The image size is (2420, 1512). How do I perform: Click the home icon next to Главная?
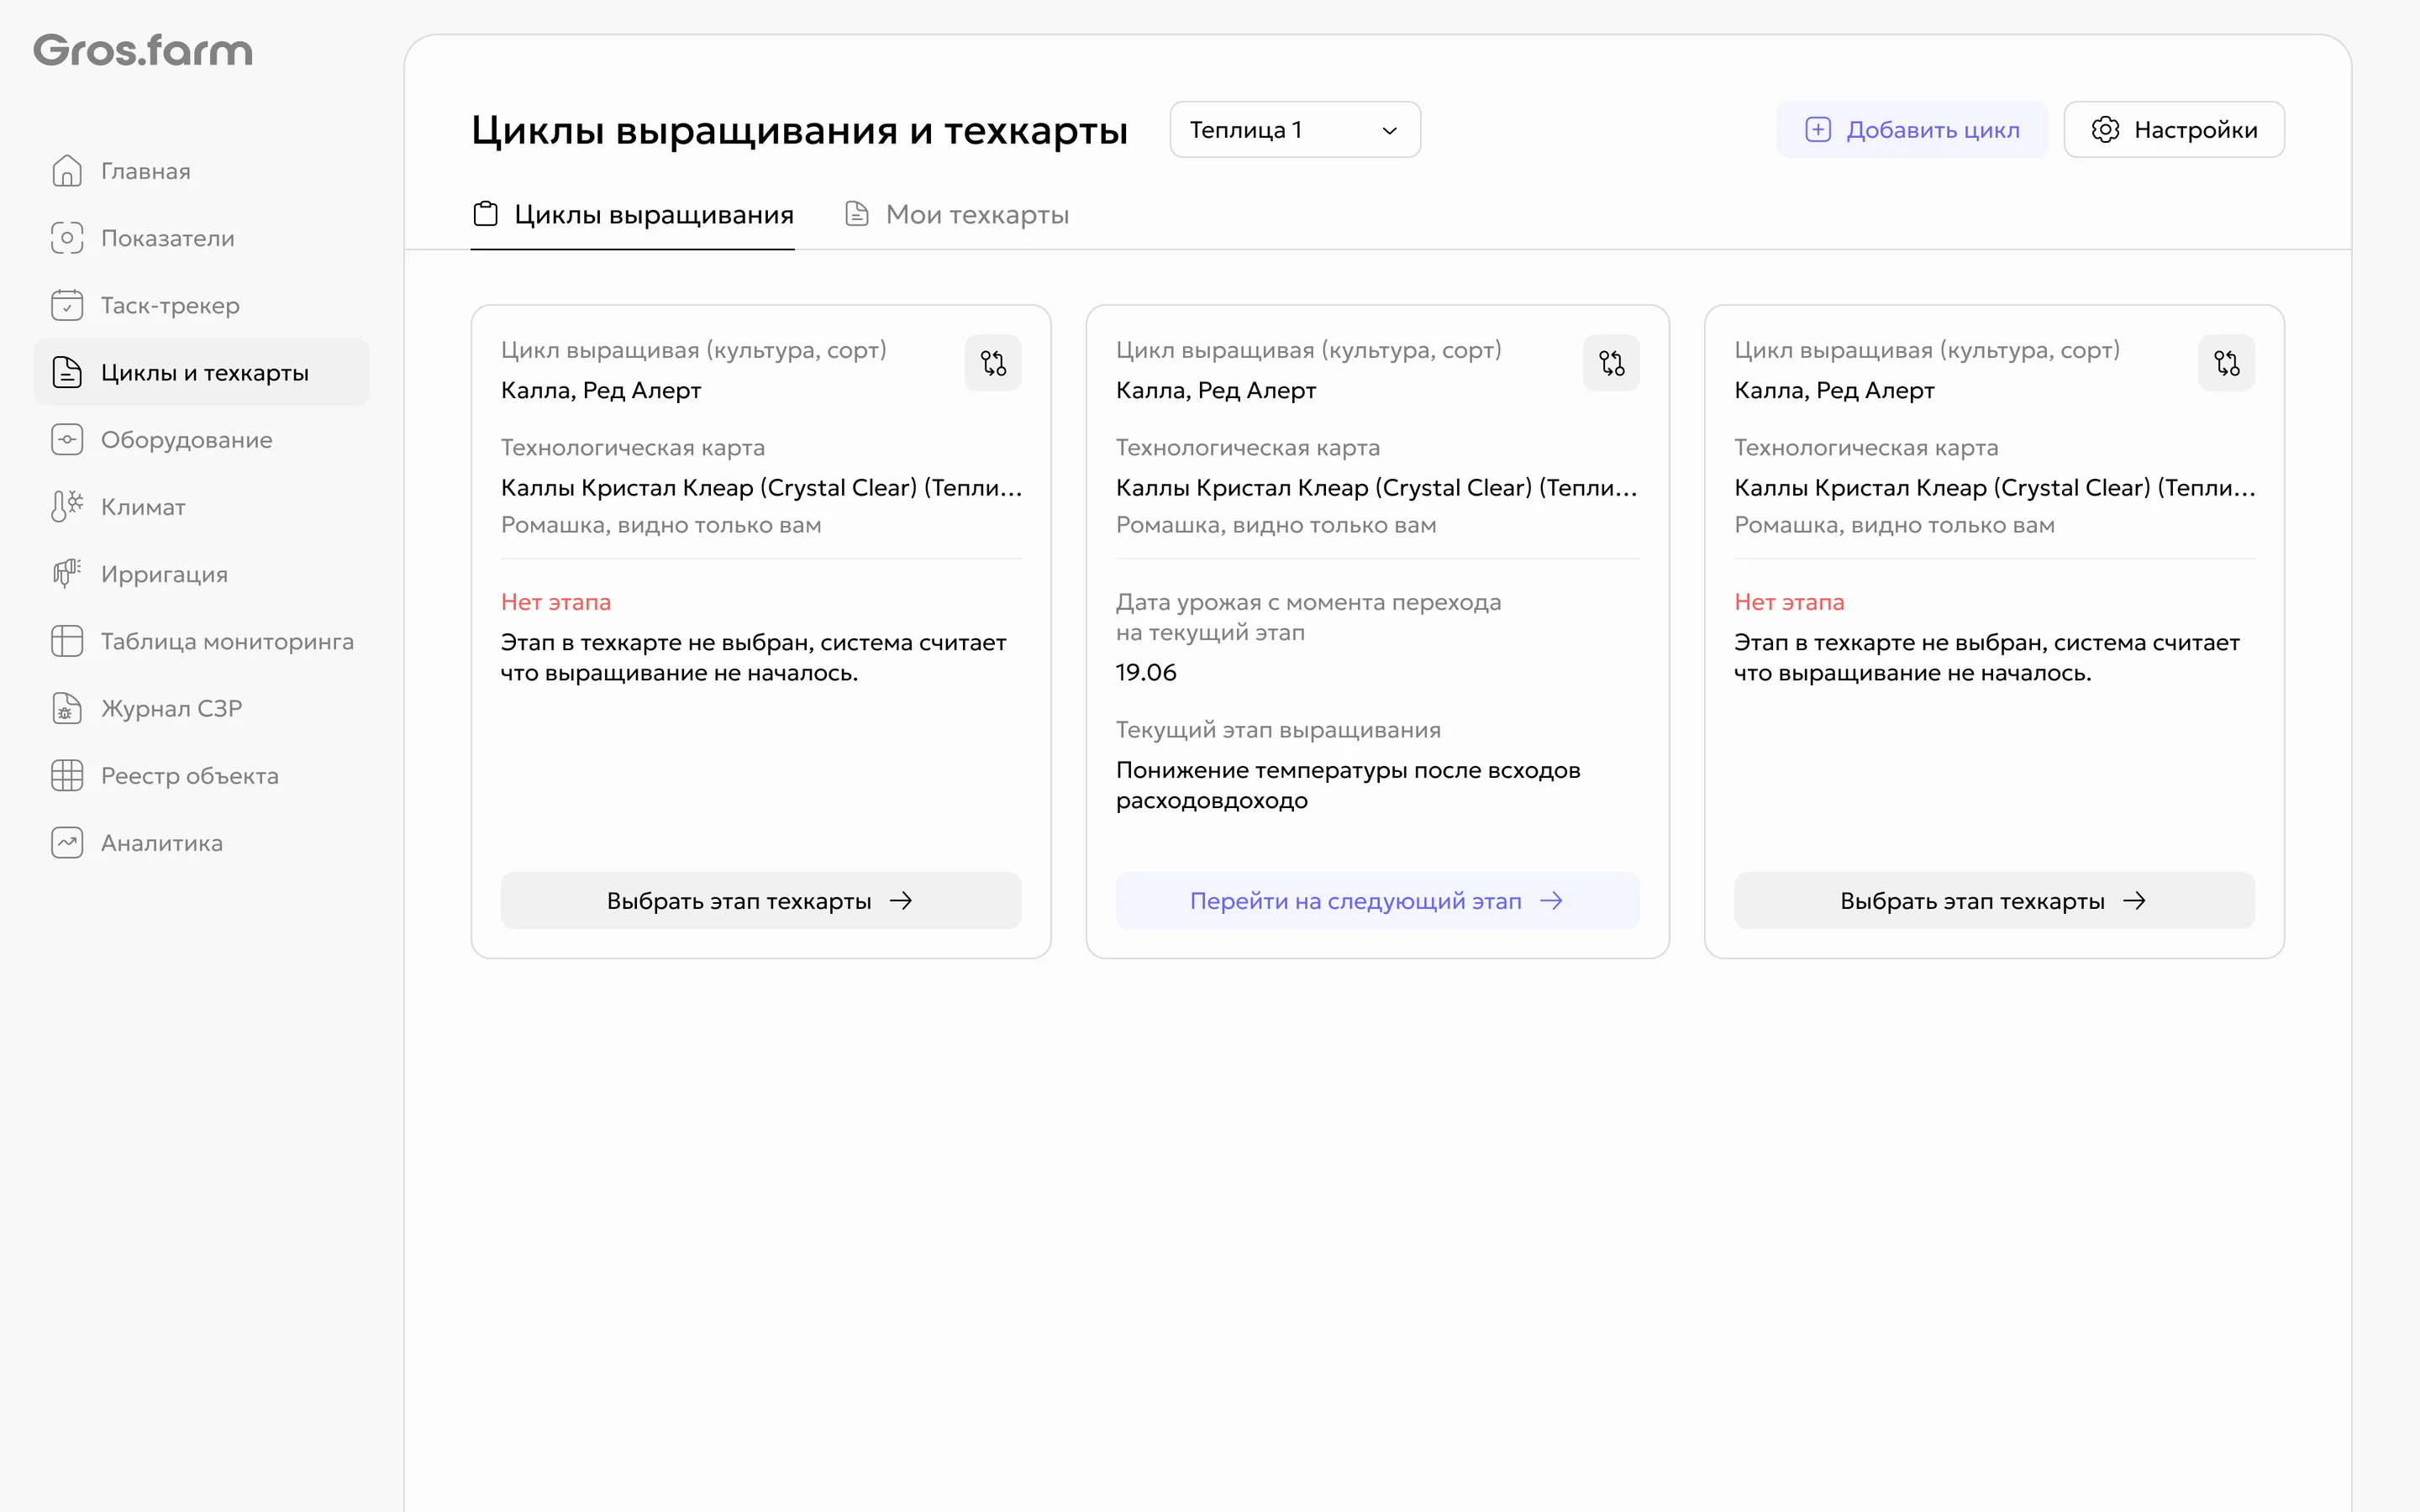click(x=67, y=171)
